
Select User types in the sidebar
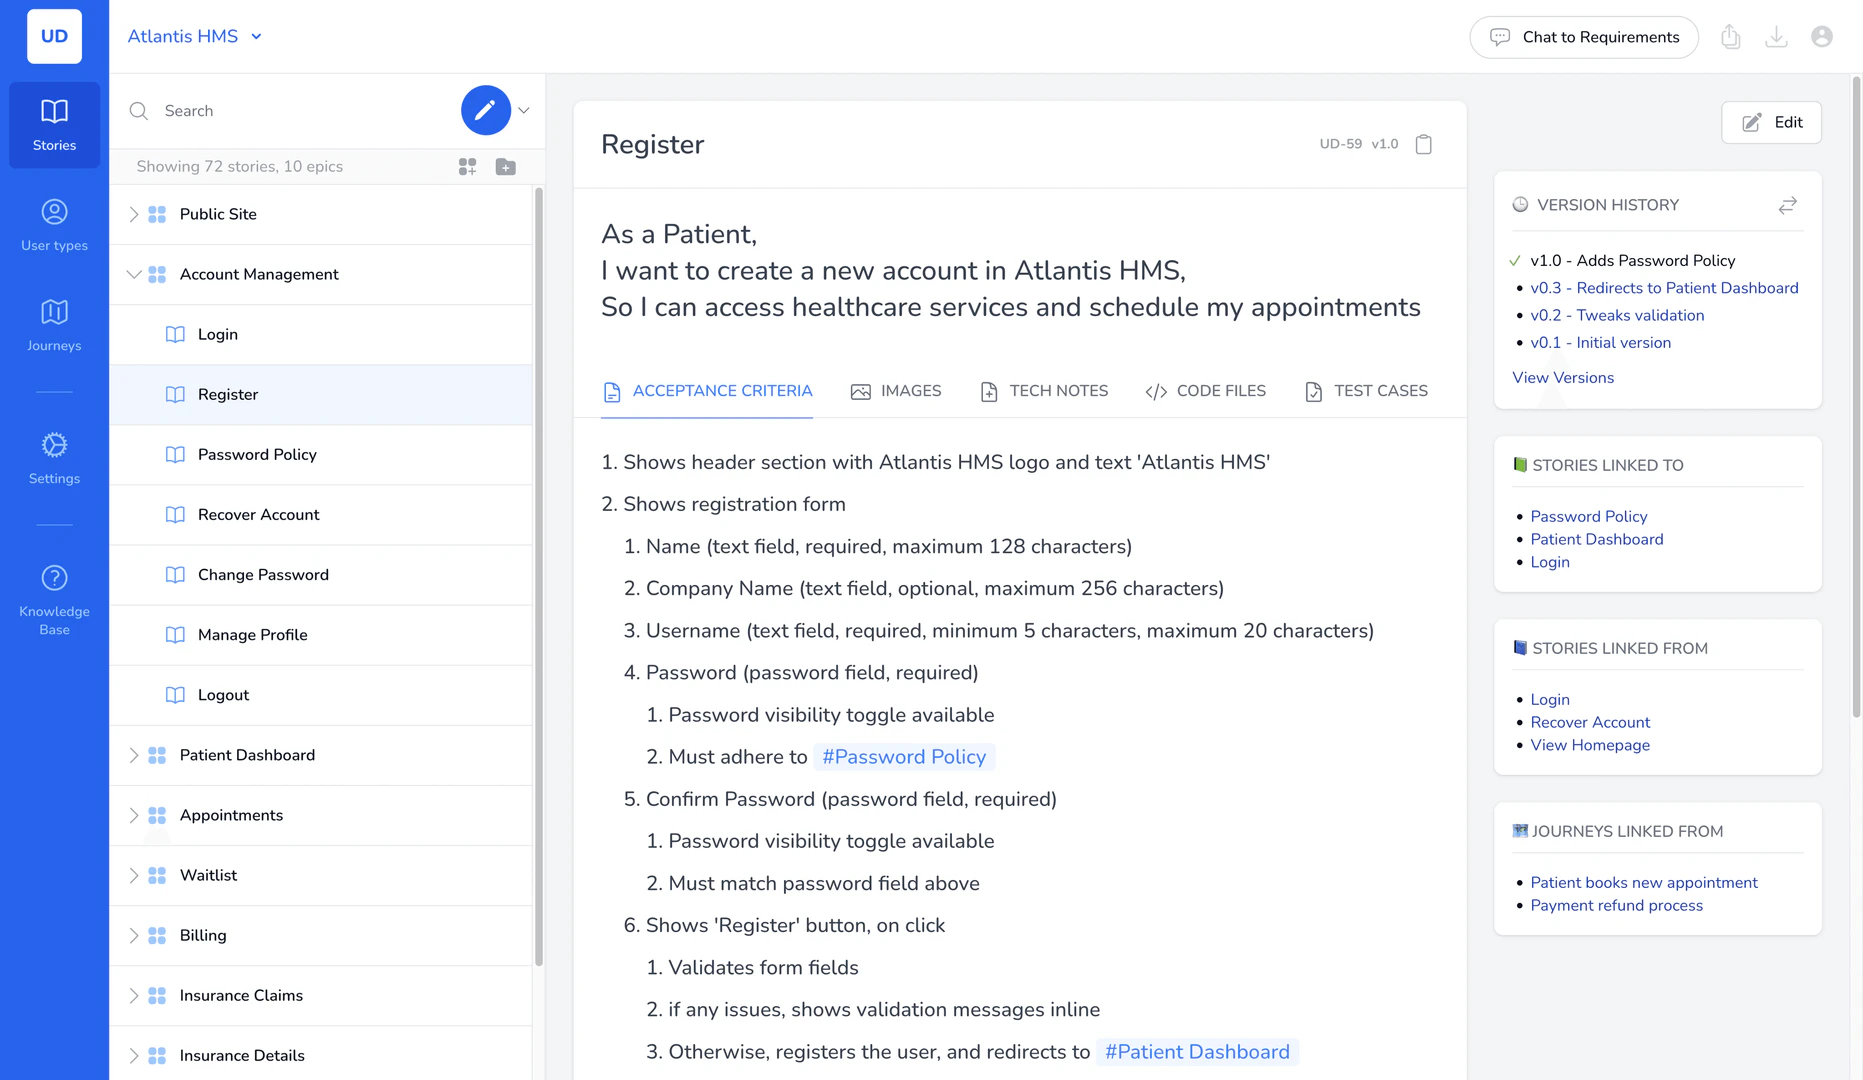coord(54,224)
